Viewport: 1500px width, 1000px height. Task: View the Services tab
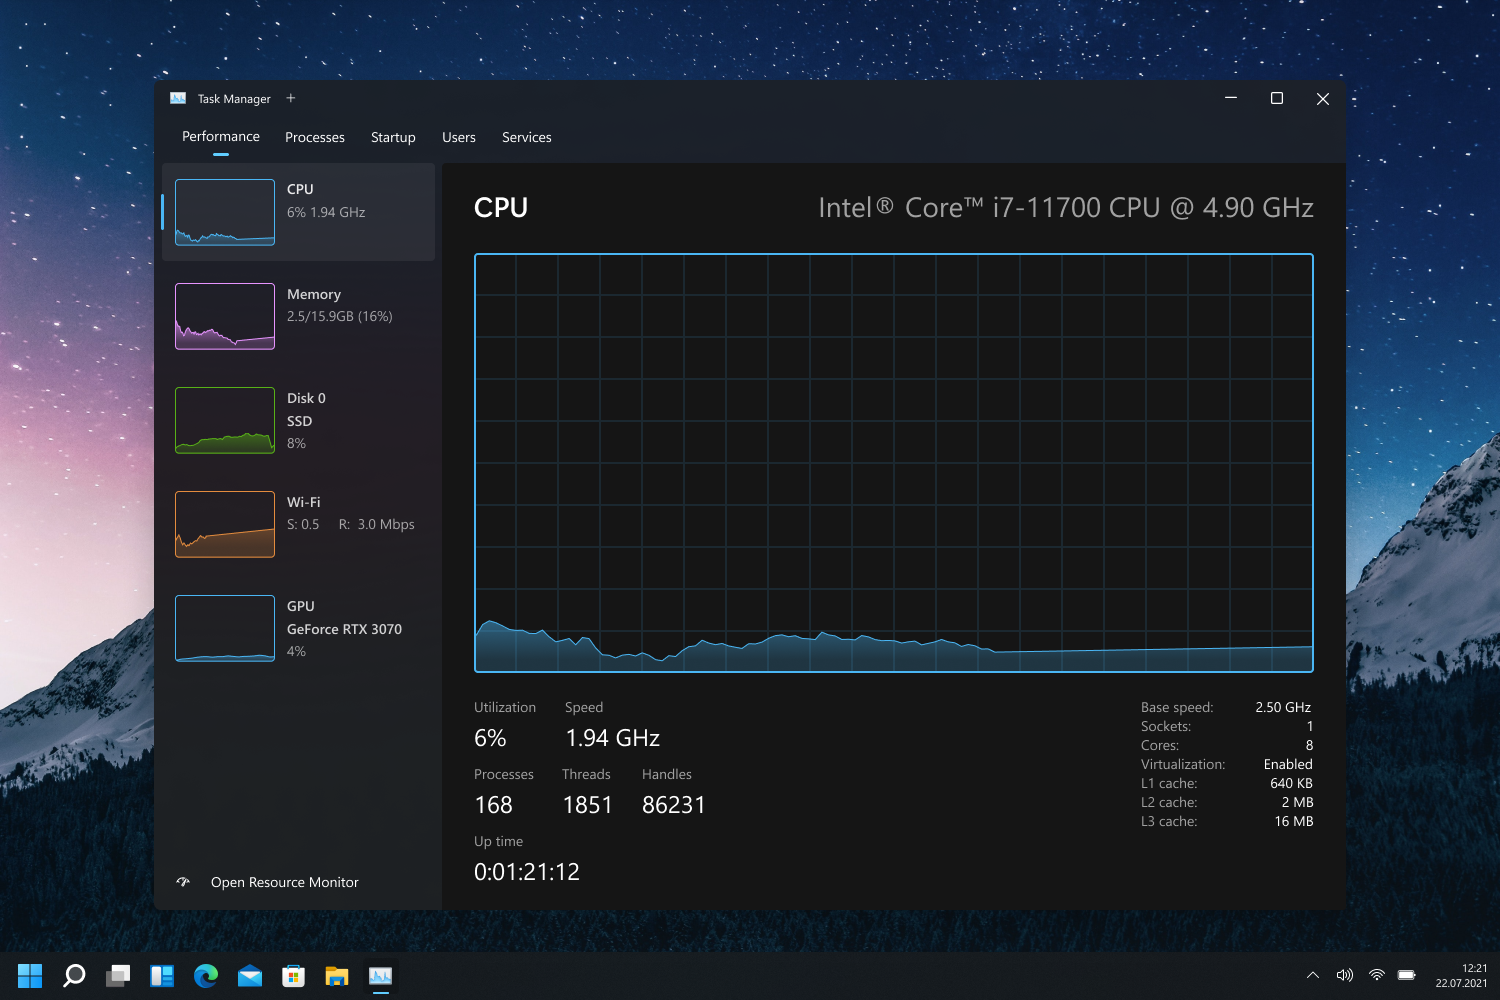coord(526,137)
